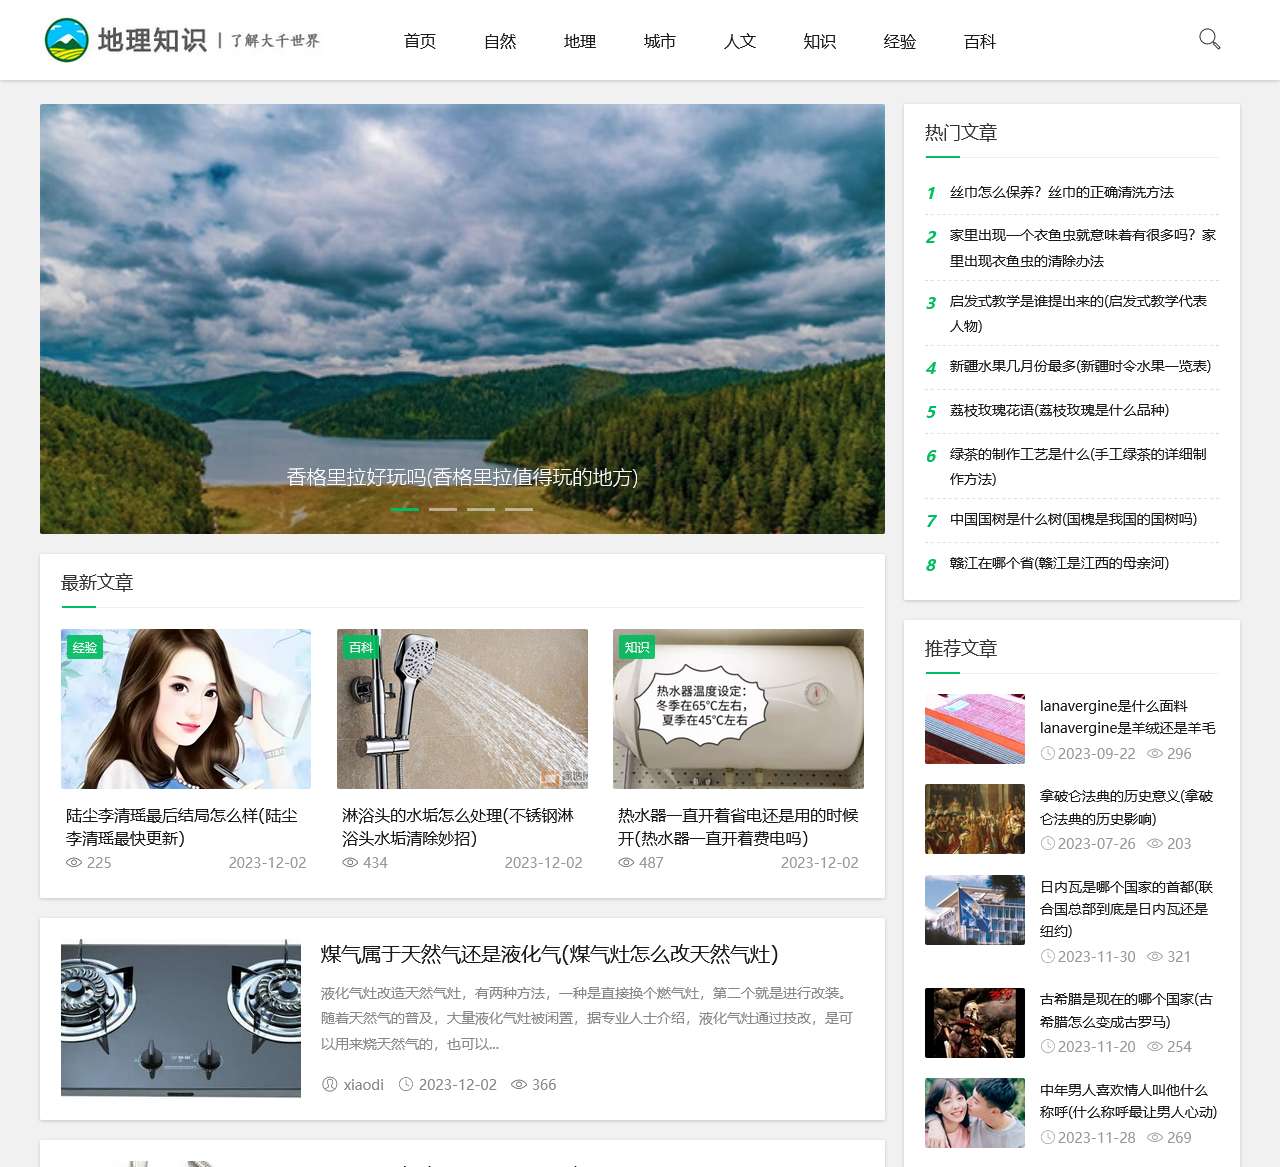
Task: Open the 日内瓦 building thumbnail
Action: (975, 910)
